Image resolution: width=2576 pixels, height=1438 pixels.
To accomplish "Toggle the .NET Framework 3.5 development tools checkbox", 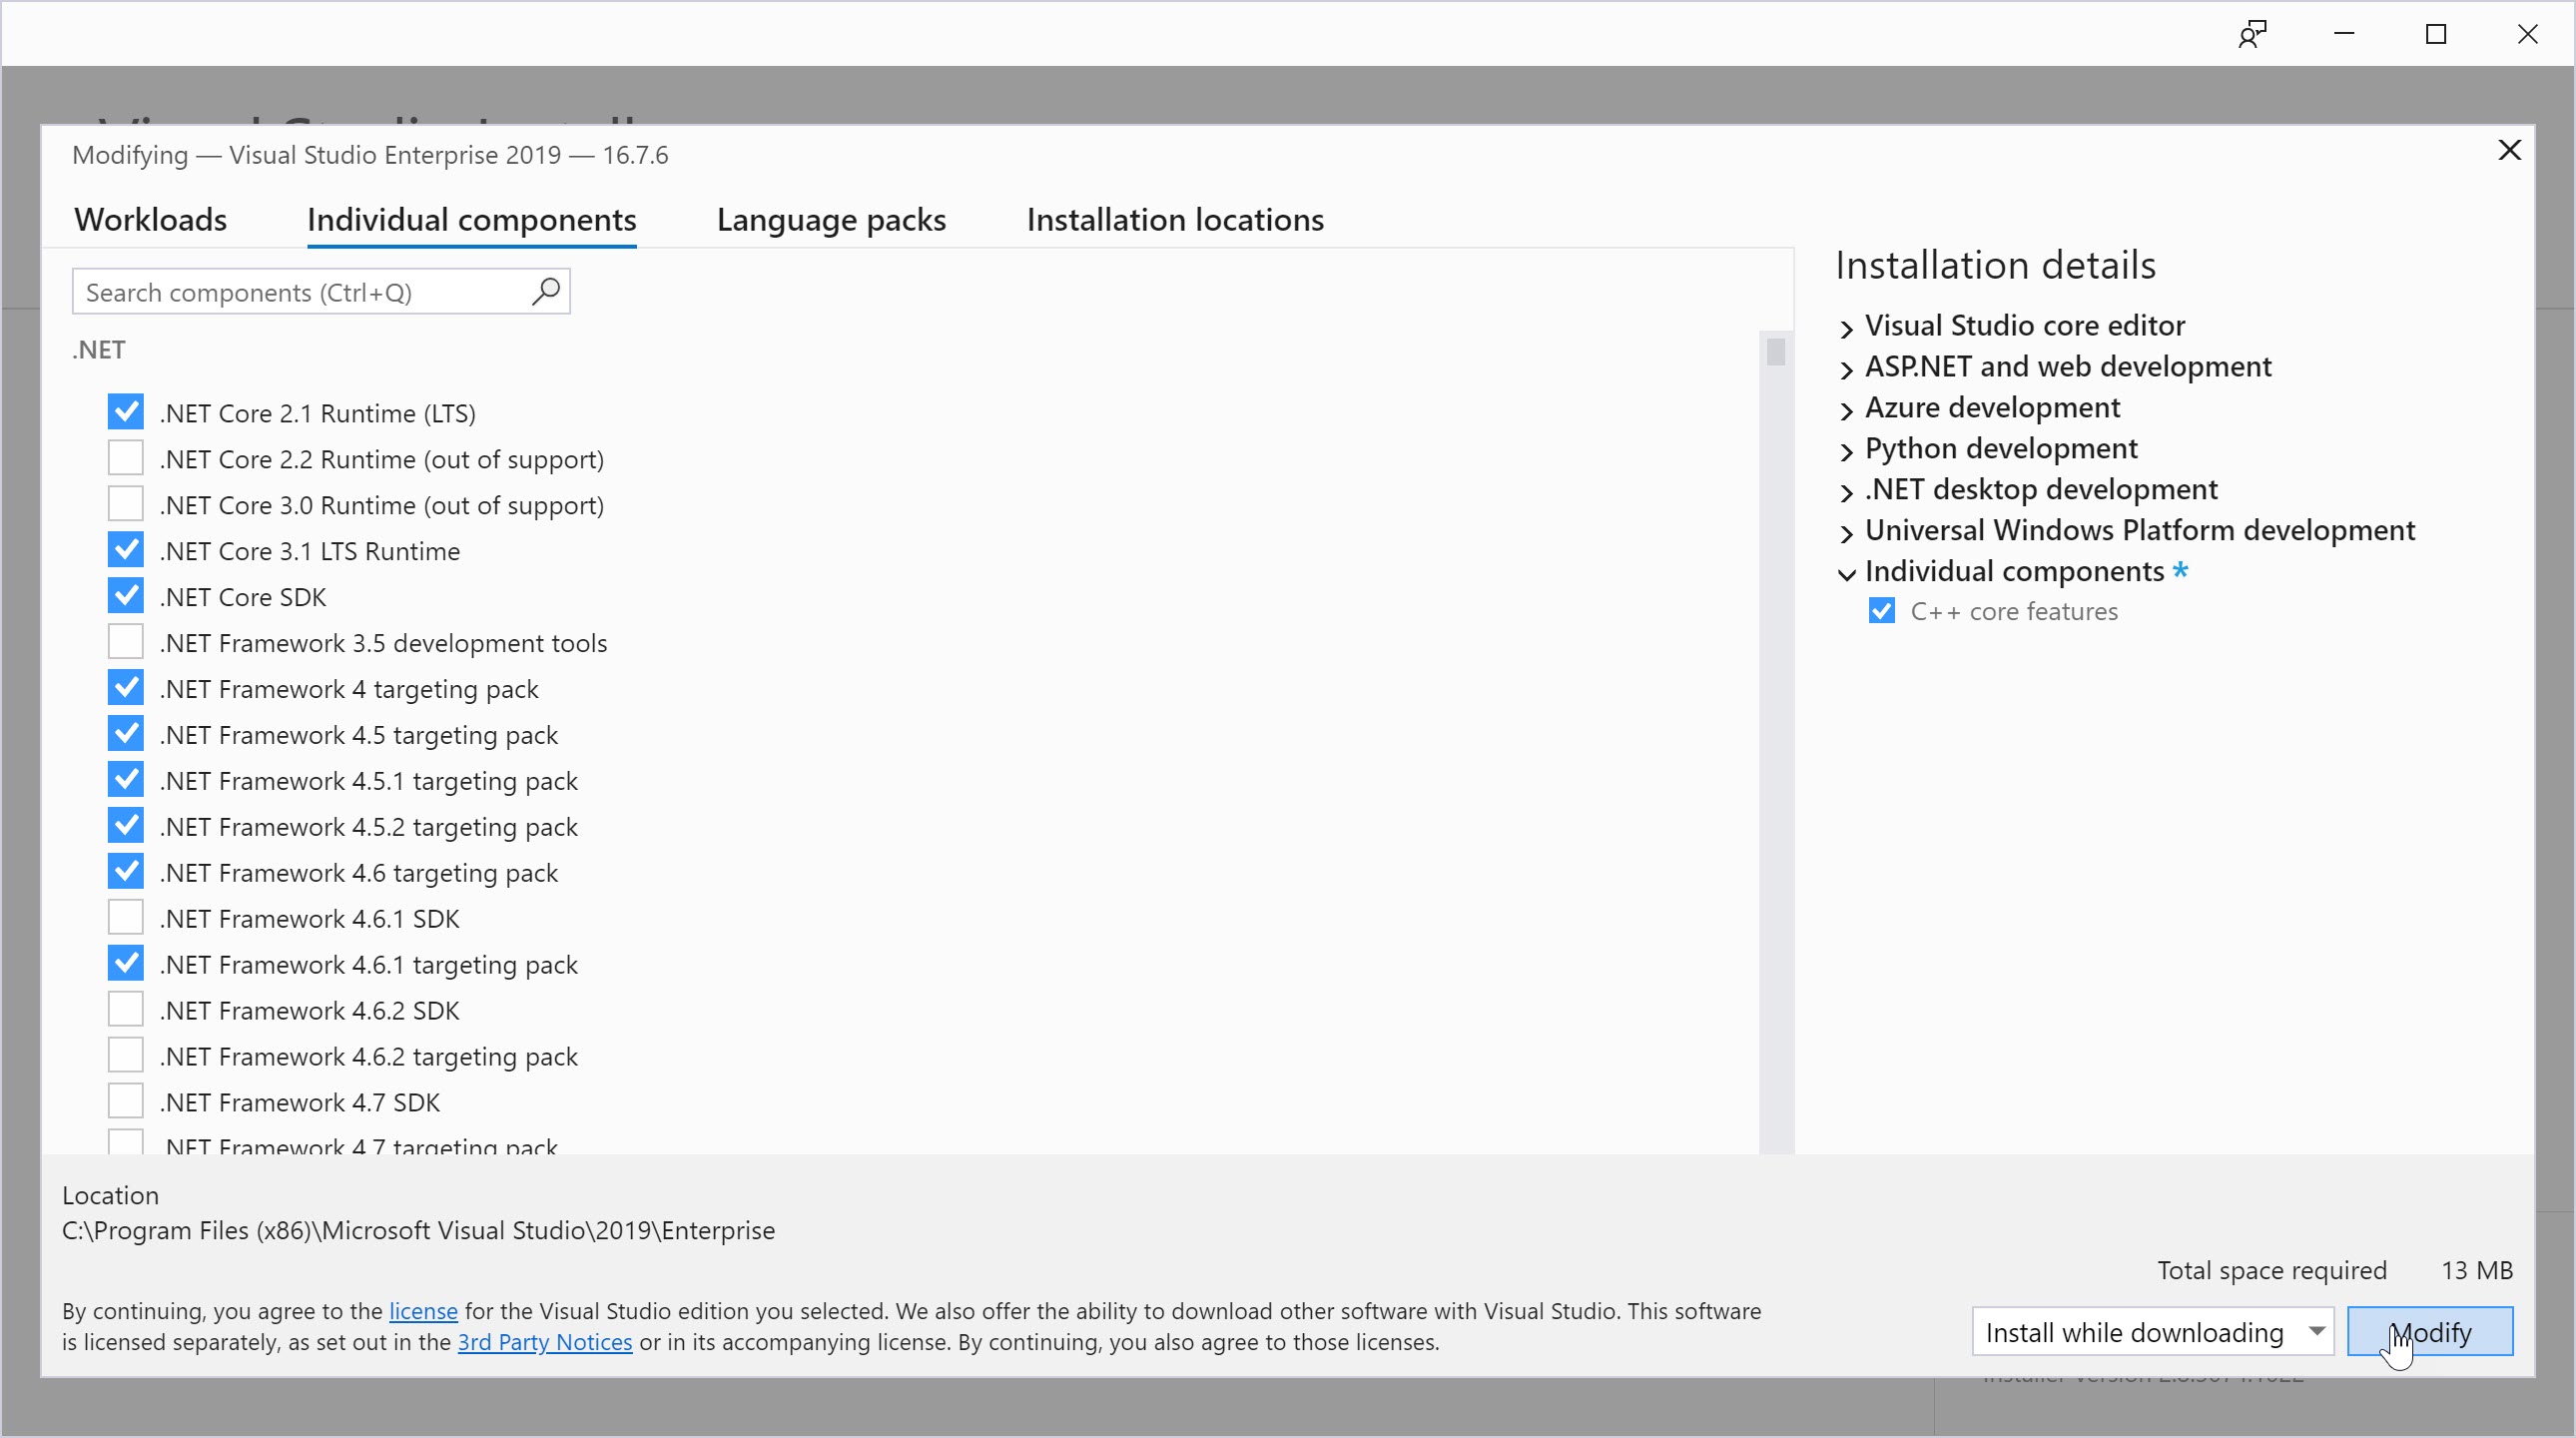I will [124, 642].
